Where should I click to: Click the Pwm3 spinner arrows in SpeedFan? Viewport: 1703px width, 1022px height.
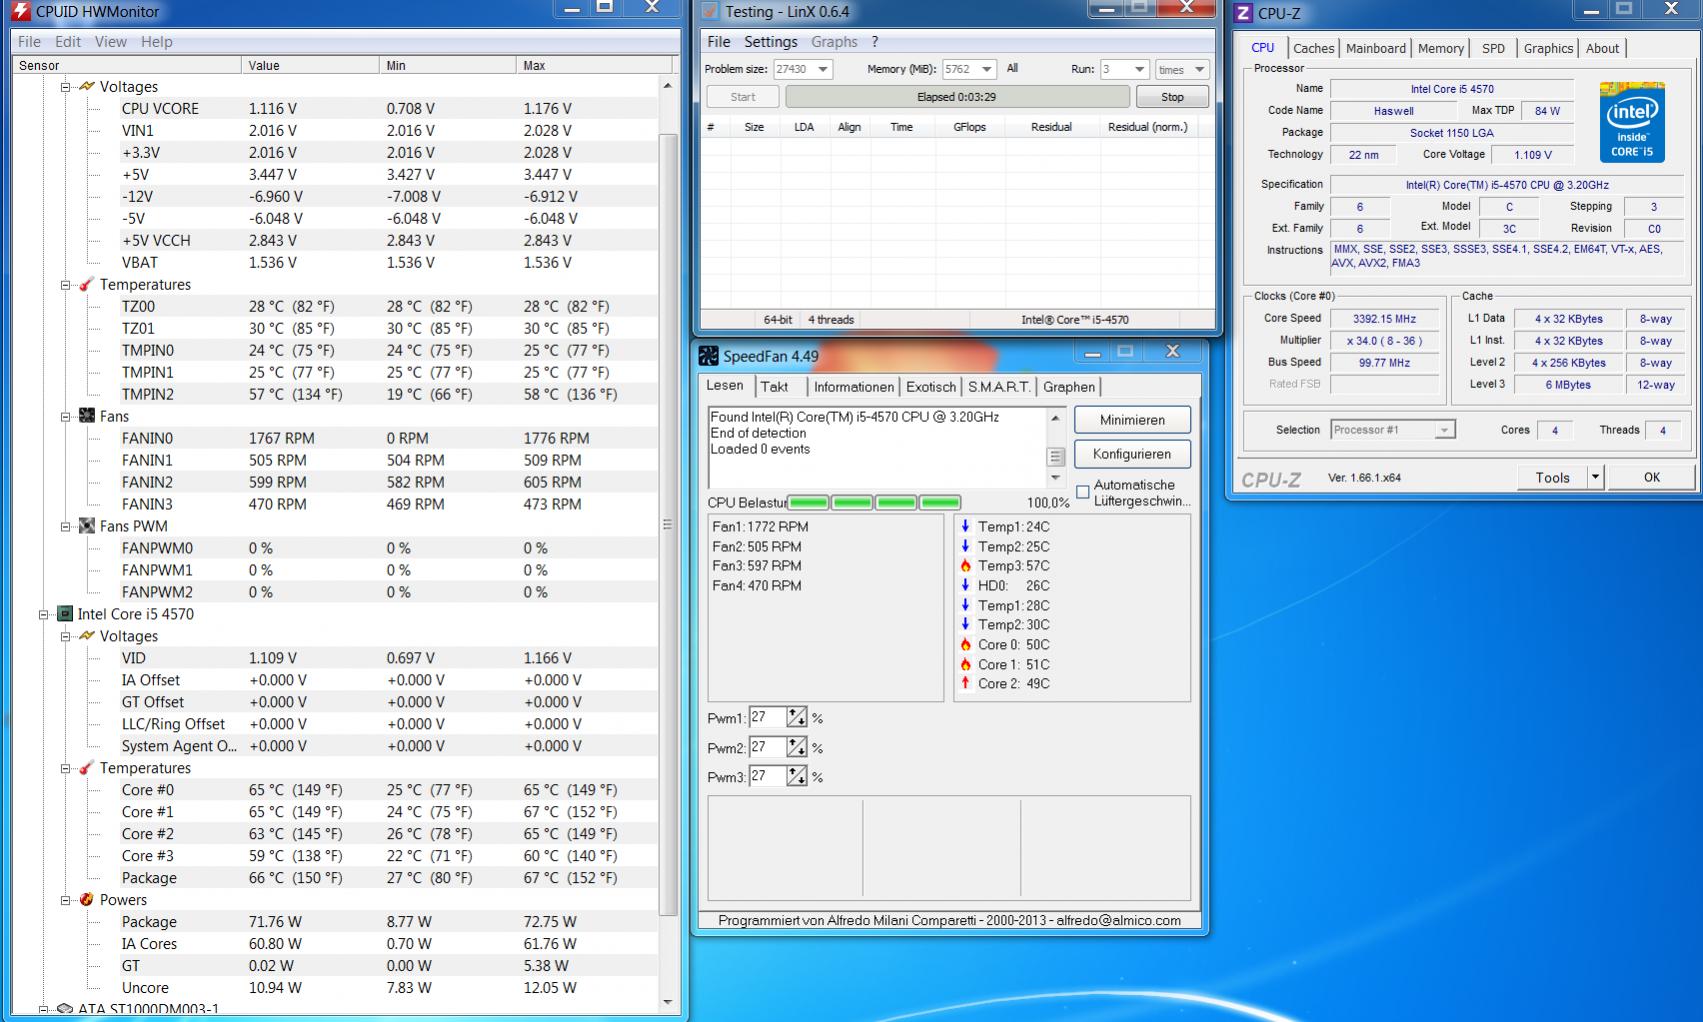796,776
